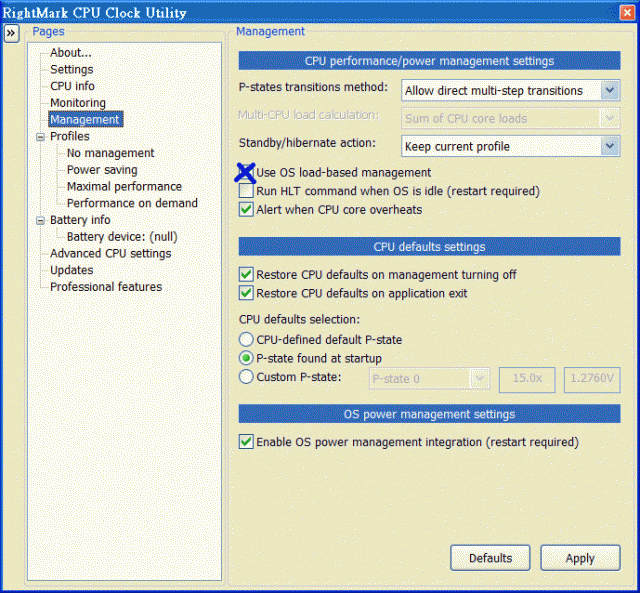This screenshot has height=593, width=640.
Task: Open the Power saving profile
Action: pos(102,170)
